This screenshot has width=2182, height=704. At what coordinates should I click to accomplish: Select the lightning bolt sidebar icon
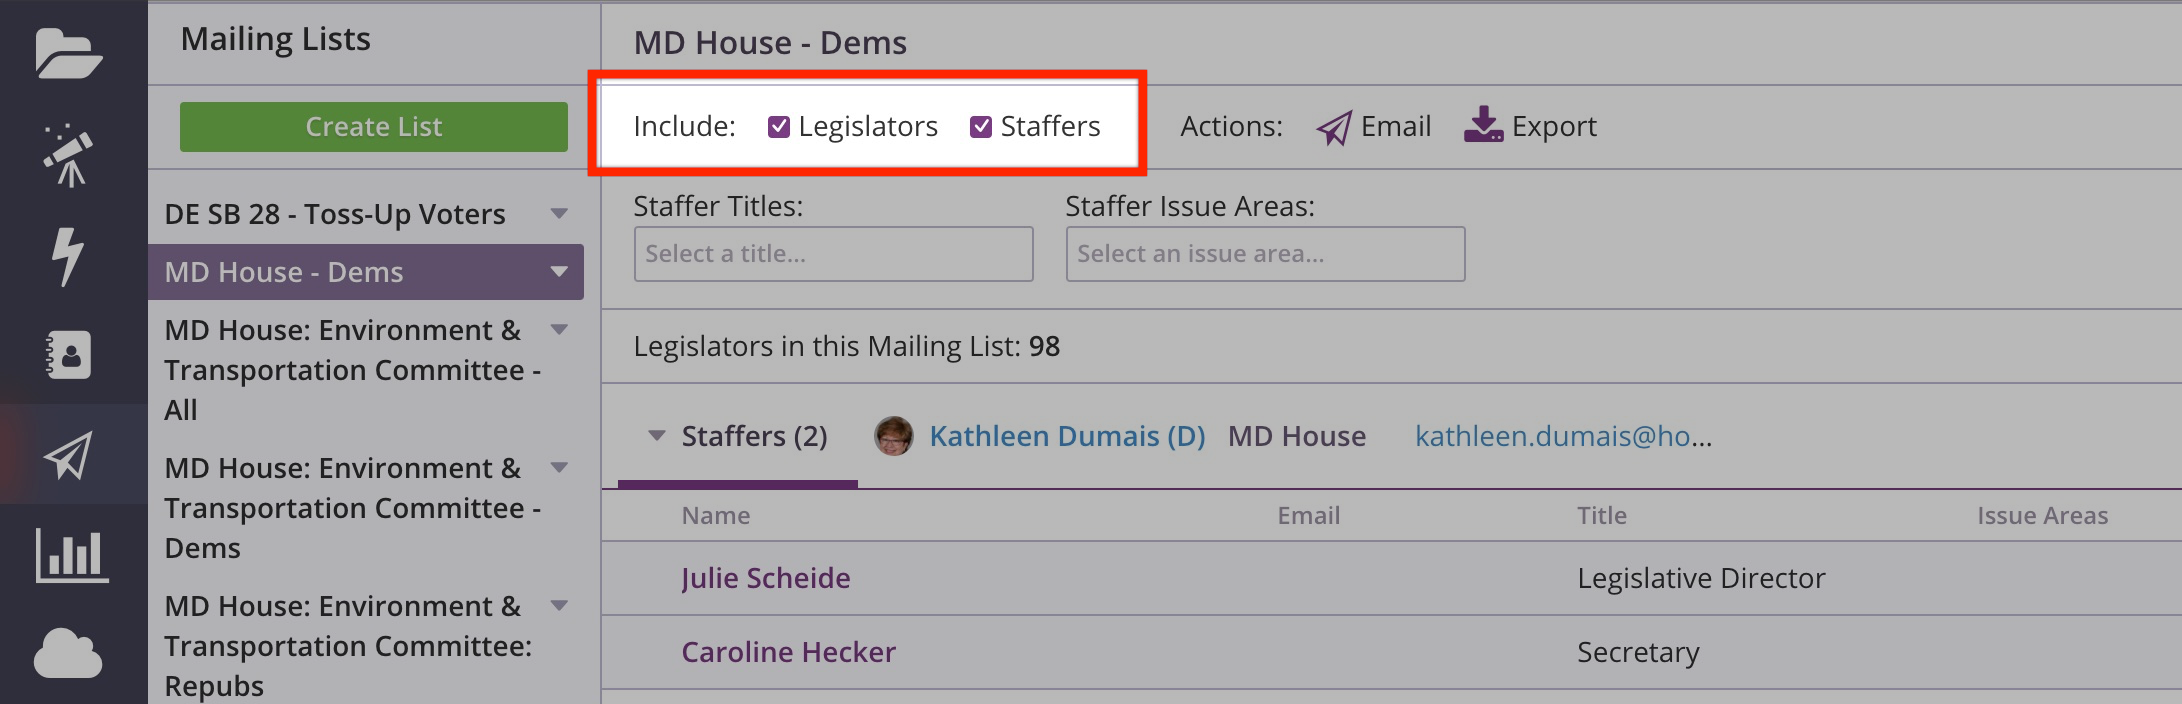pos(67,257)
